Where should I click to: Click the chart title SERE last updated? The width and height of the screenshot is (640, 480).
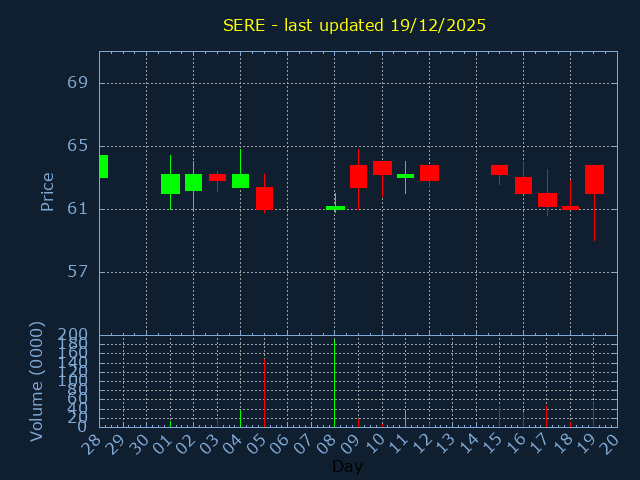click(x=354, y=25)
